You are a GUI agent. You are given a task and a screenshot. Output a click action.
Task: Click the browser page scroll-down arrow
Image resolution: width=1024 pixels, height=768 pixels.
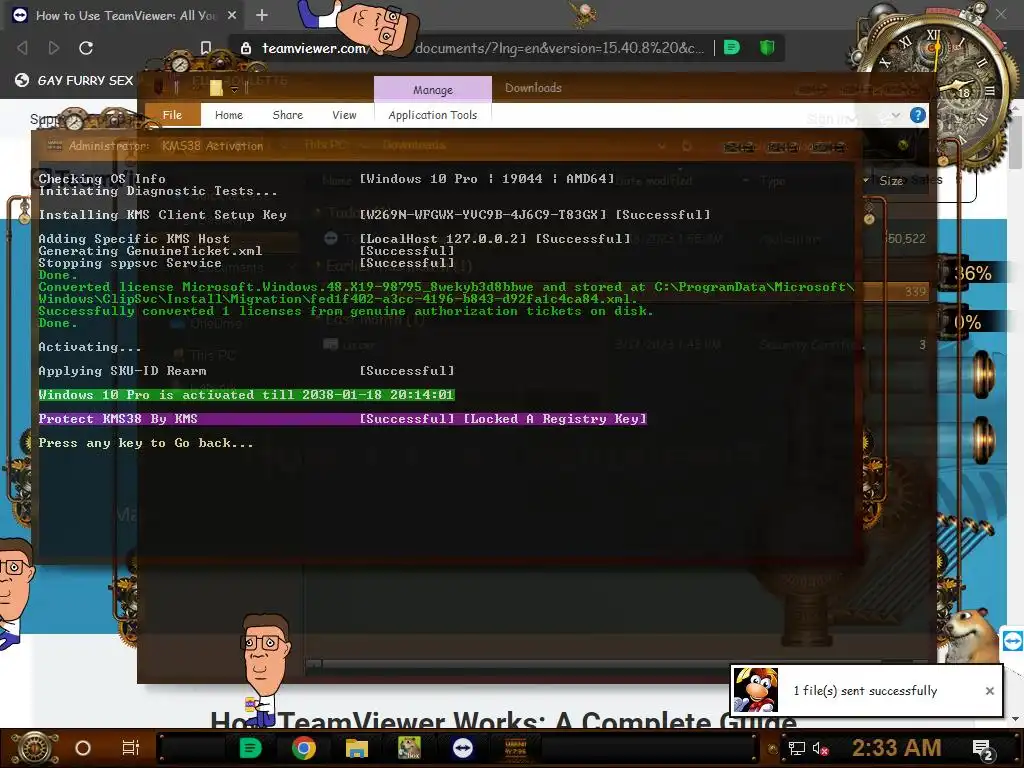tap(1016, 719)
